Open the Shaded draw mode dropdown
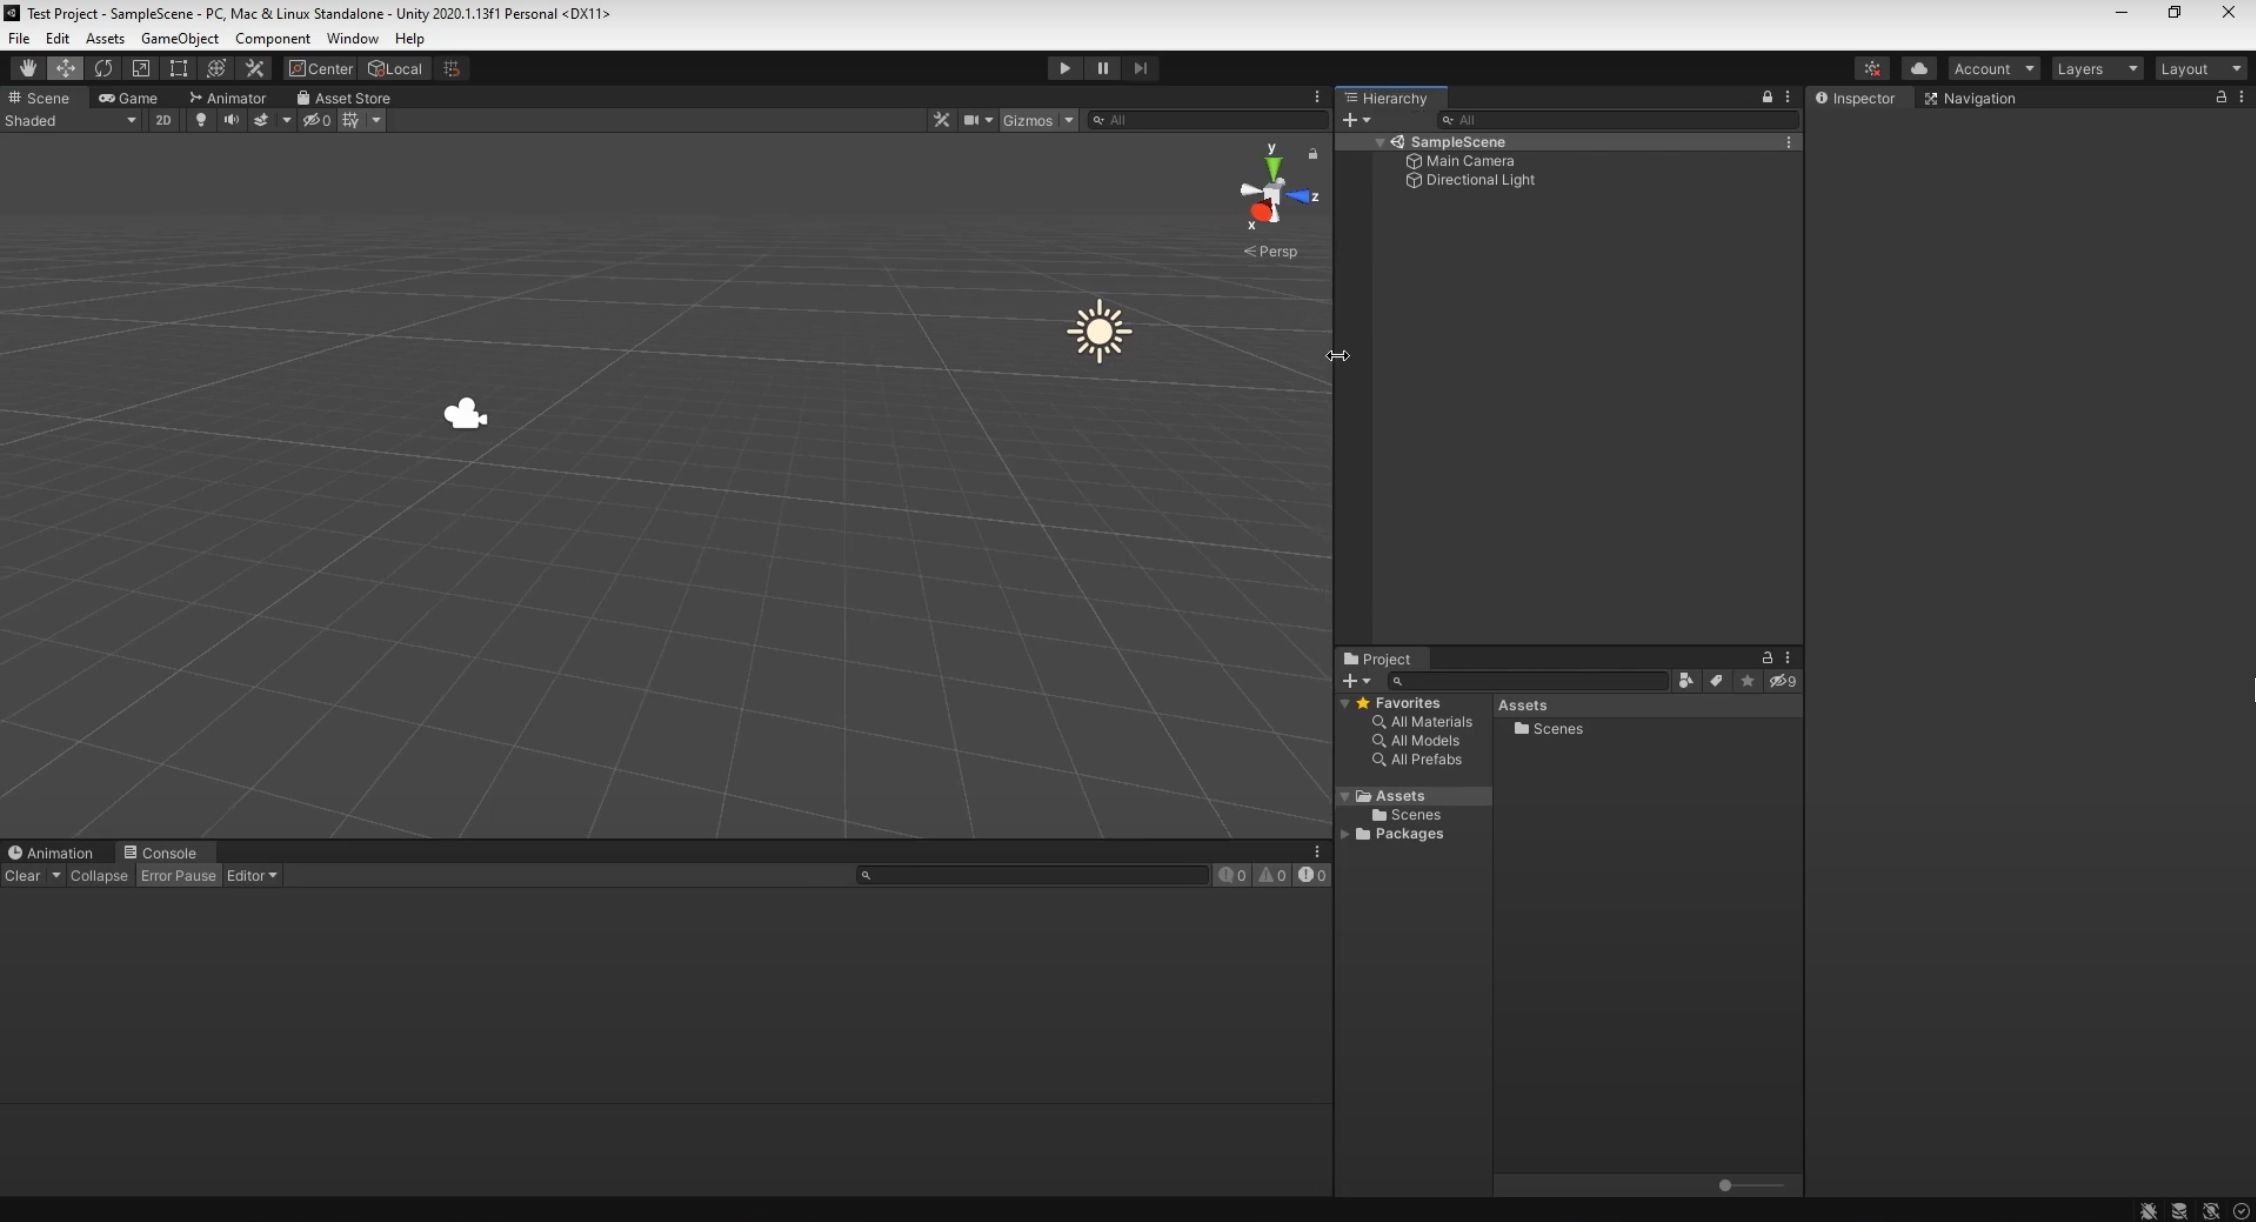The width and height of the screenshot is (2256, 1222). tap(70, 120)
